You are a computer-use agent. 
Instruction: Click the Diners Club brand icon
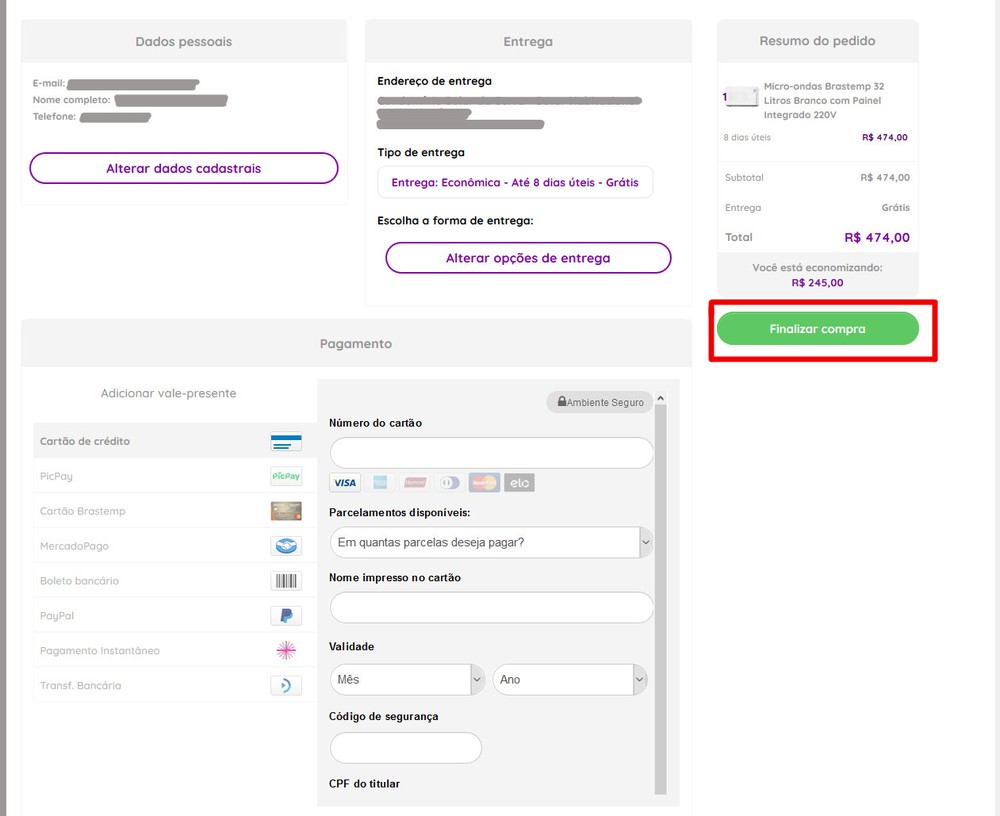(x=450, y=483)
